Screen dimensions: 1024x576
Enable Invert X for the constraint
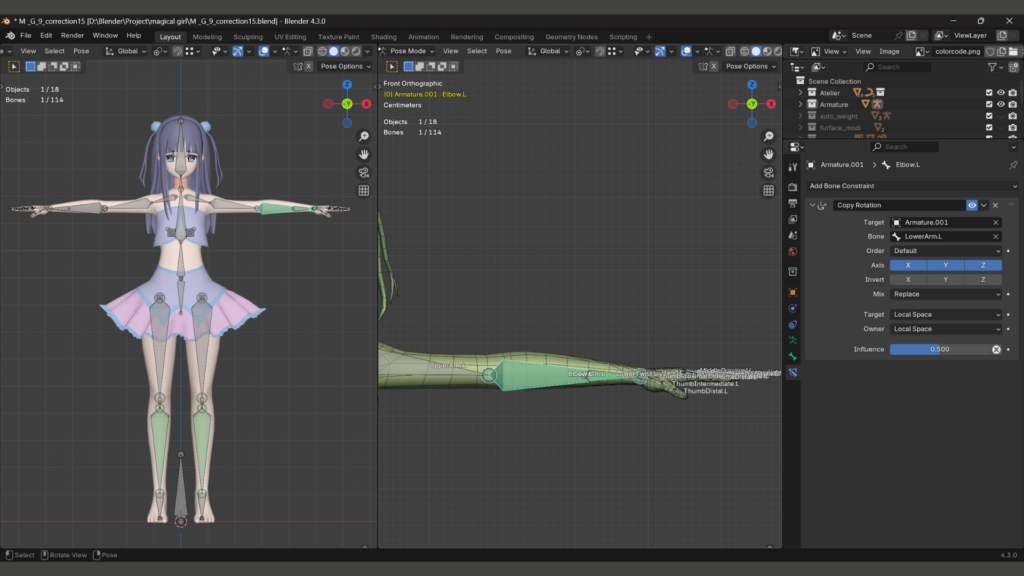pos(908,280)
